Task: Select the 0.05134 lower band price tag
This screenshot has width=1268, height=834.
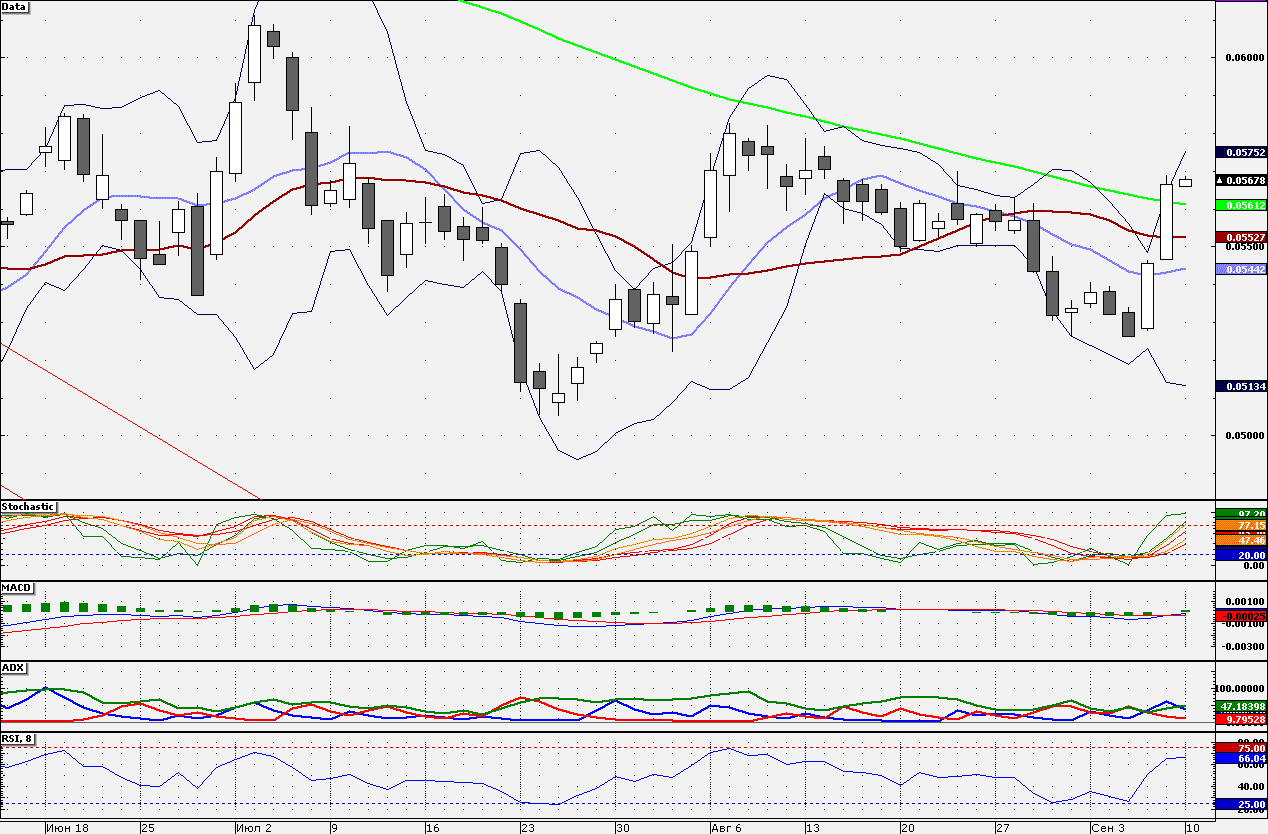Action: coord(1241,386)
